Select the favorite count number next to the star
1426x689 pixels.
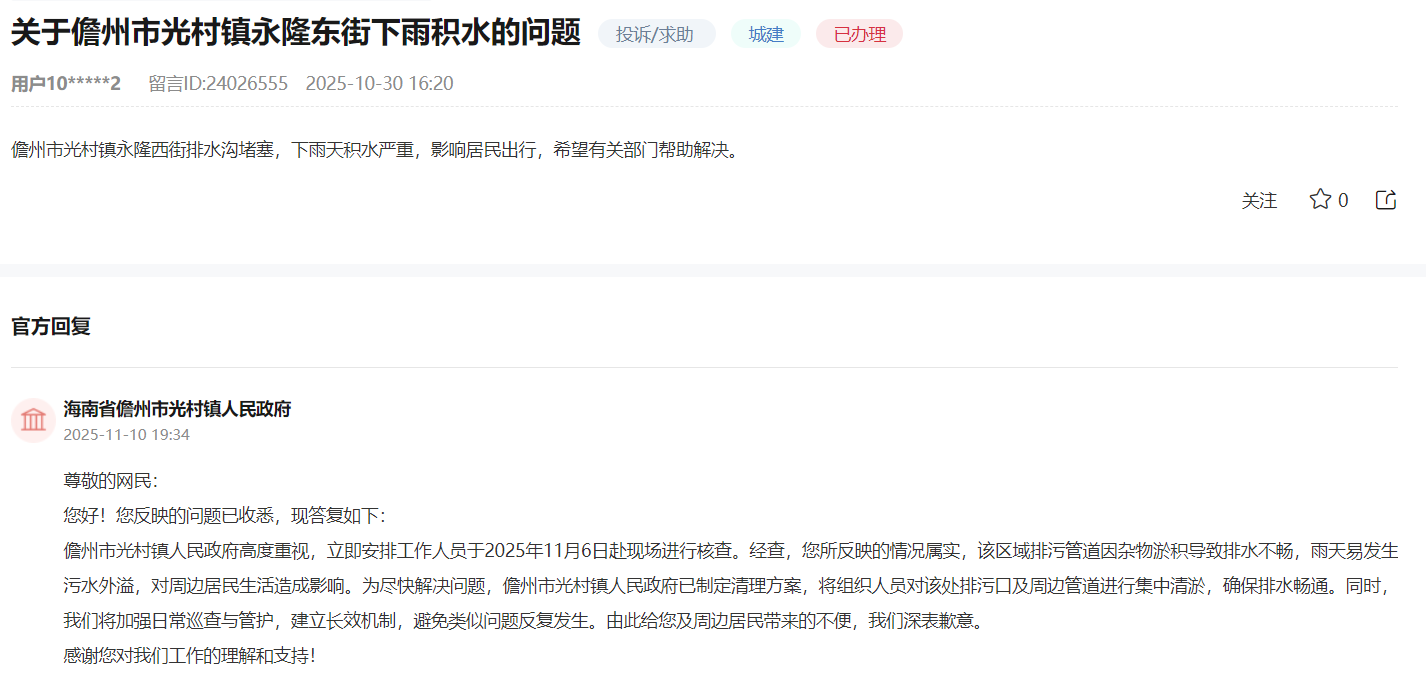pyautogui.click(x=1342, y=200)
